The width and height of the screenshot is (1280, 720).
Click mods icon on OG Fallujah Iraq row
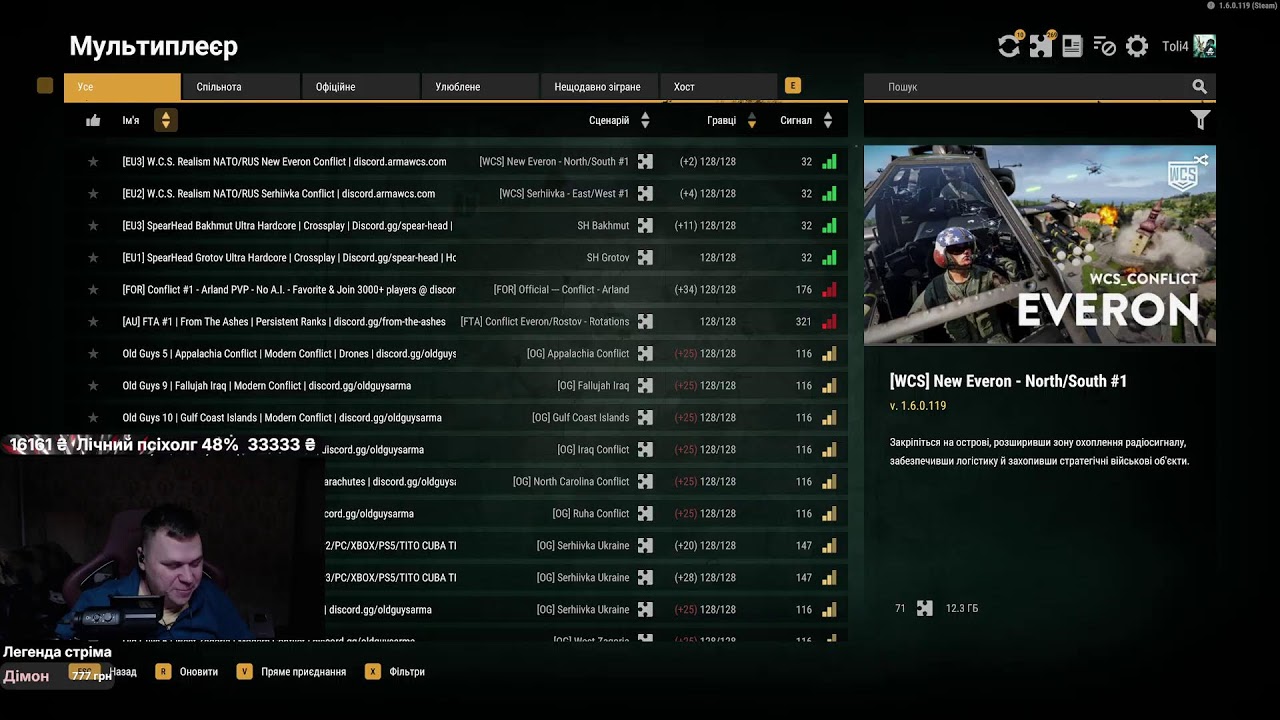645,386
